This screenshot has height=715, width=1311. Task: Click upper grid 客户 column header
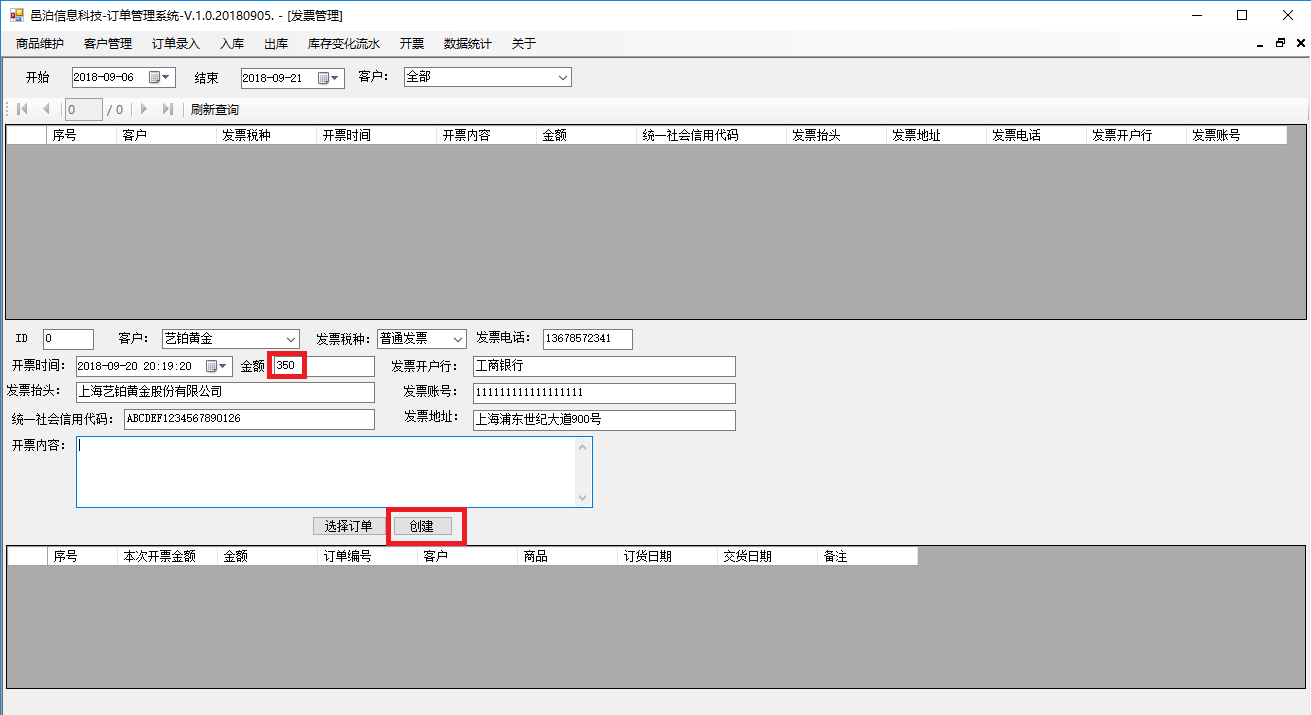click(x=167, y=135)
